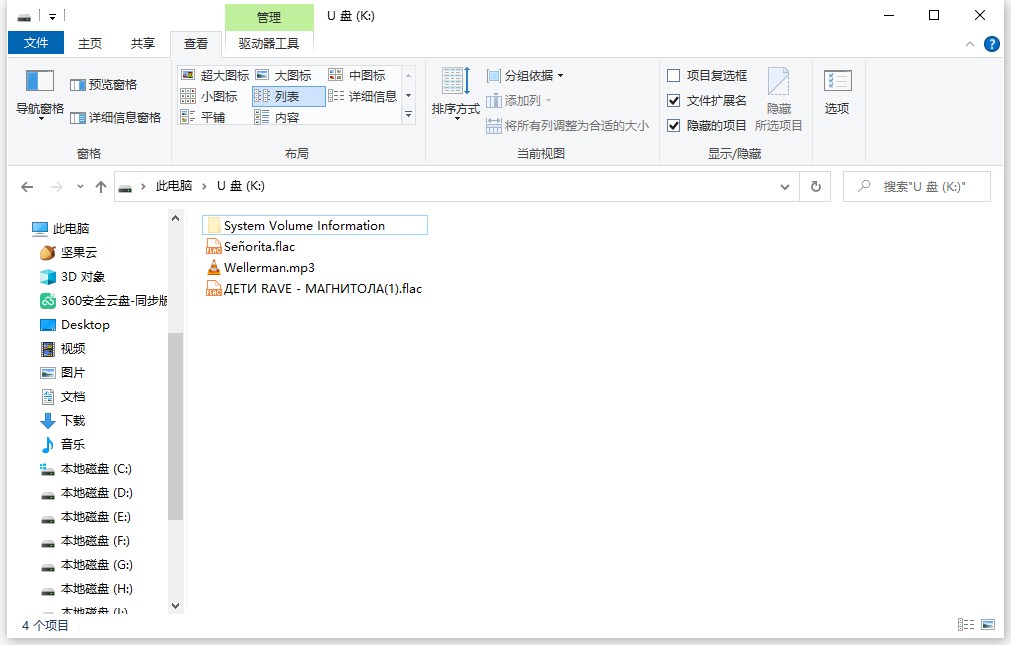Switch to 超大图标 (extra large icons) view

click(x=216, y=74)
